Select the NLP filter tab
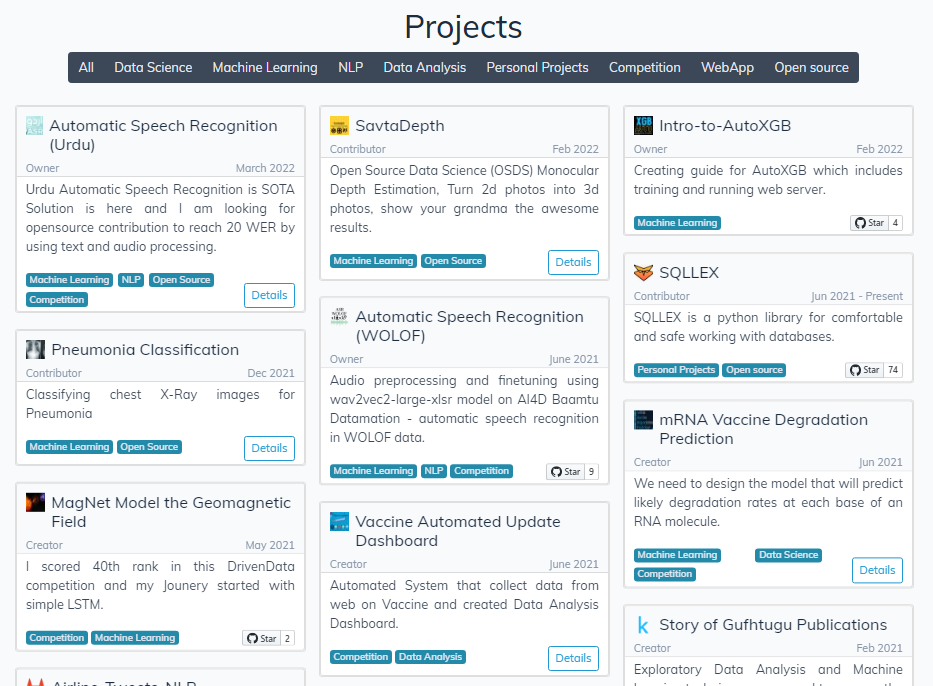The height and width of the screenshot is (686, 933). click(350, 67)
